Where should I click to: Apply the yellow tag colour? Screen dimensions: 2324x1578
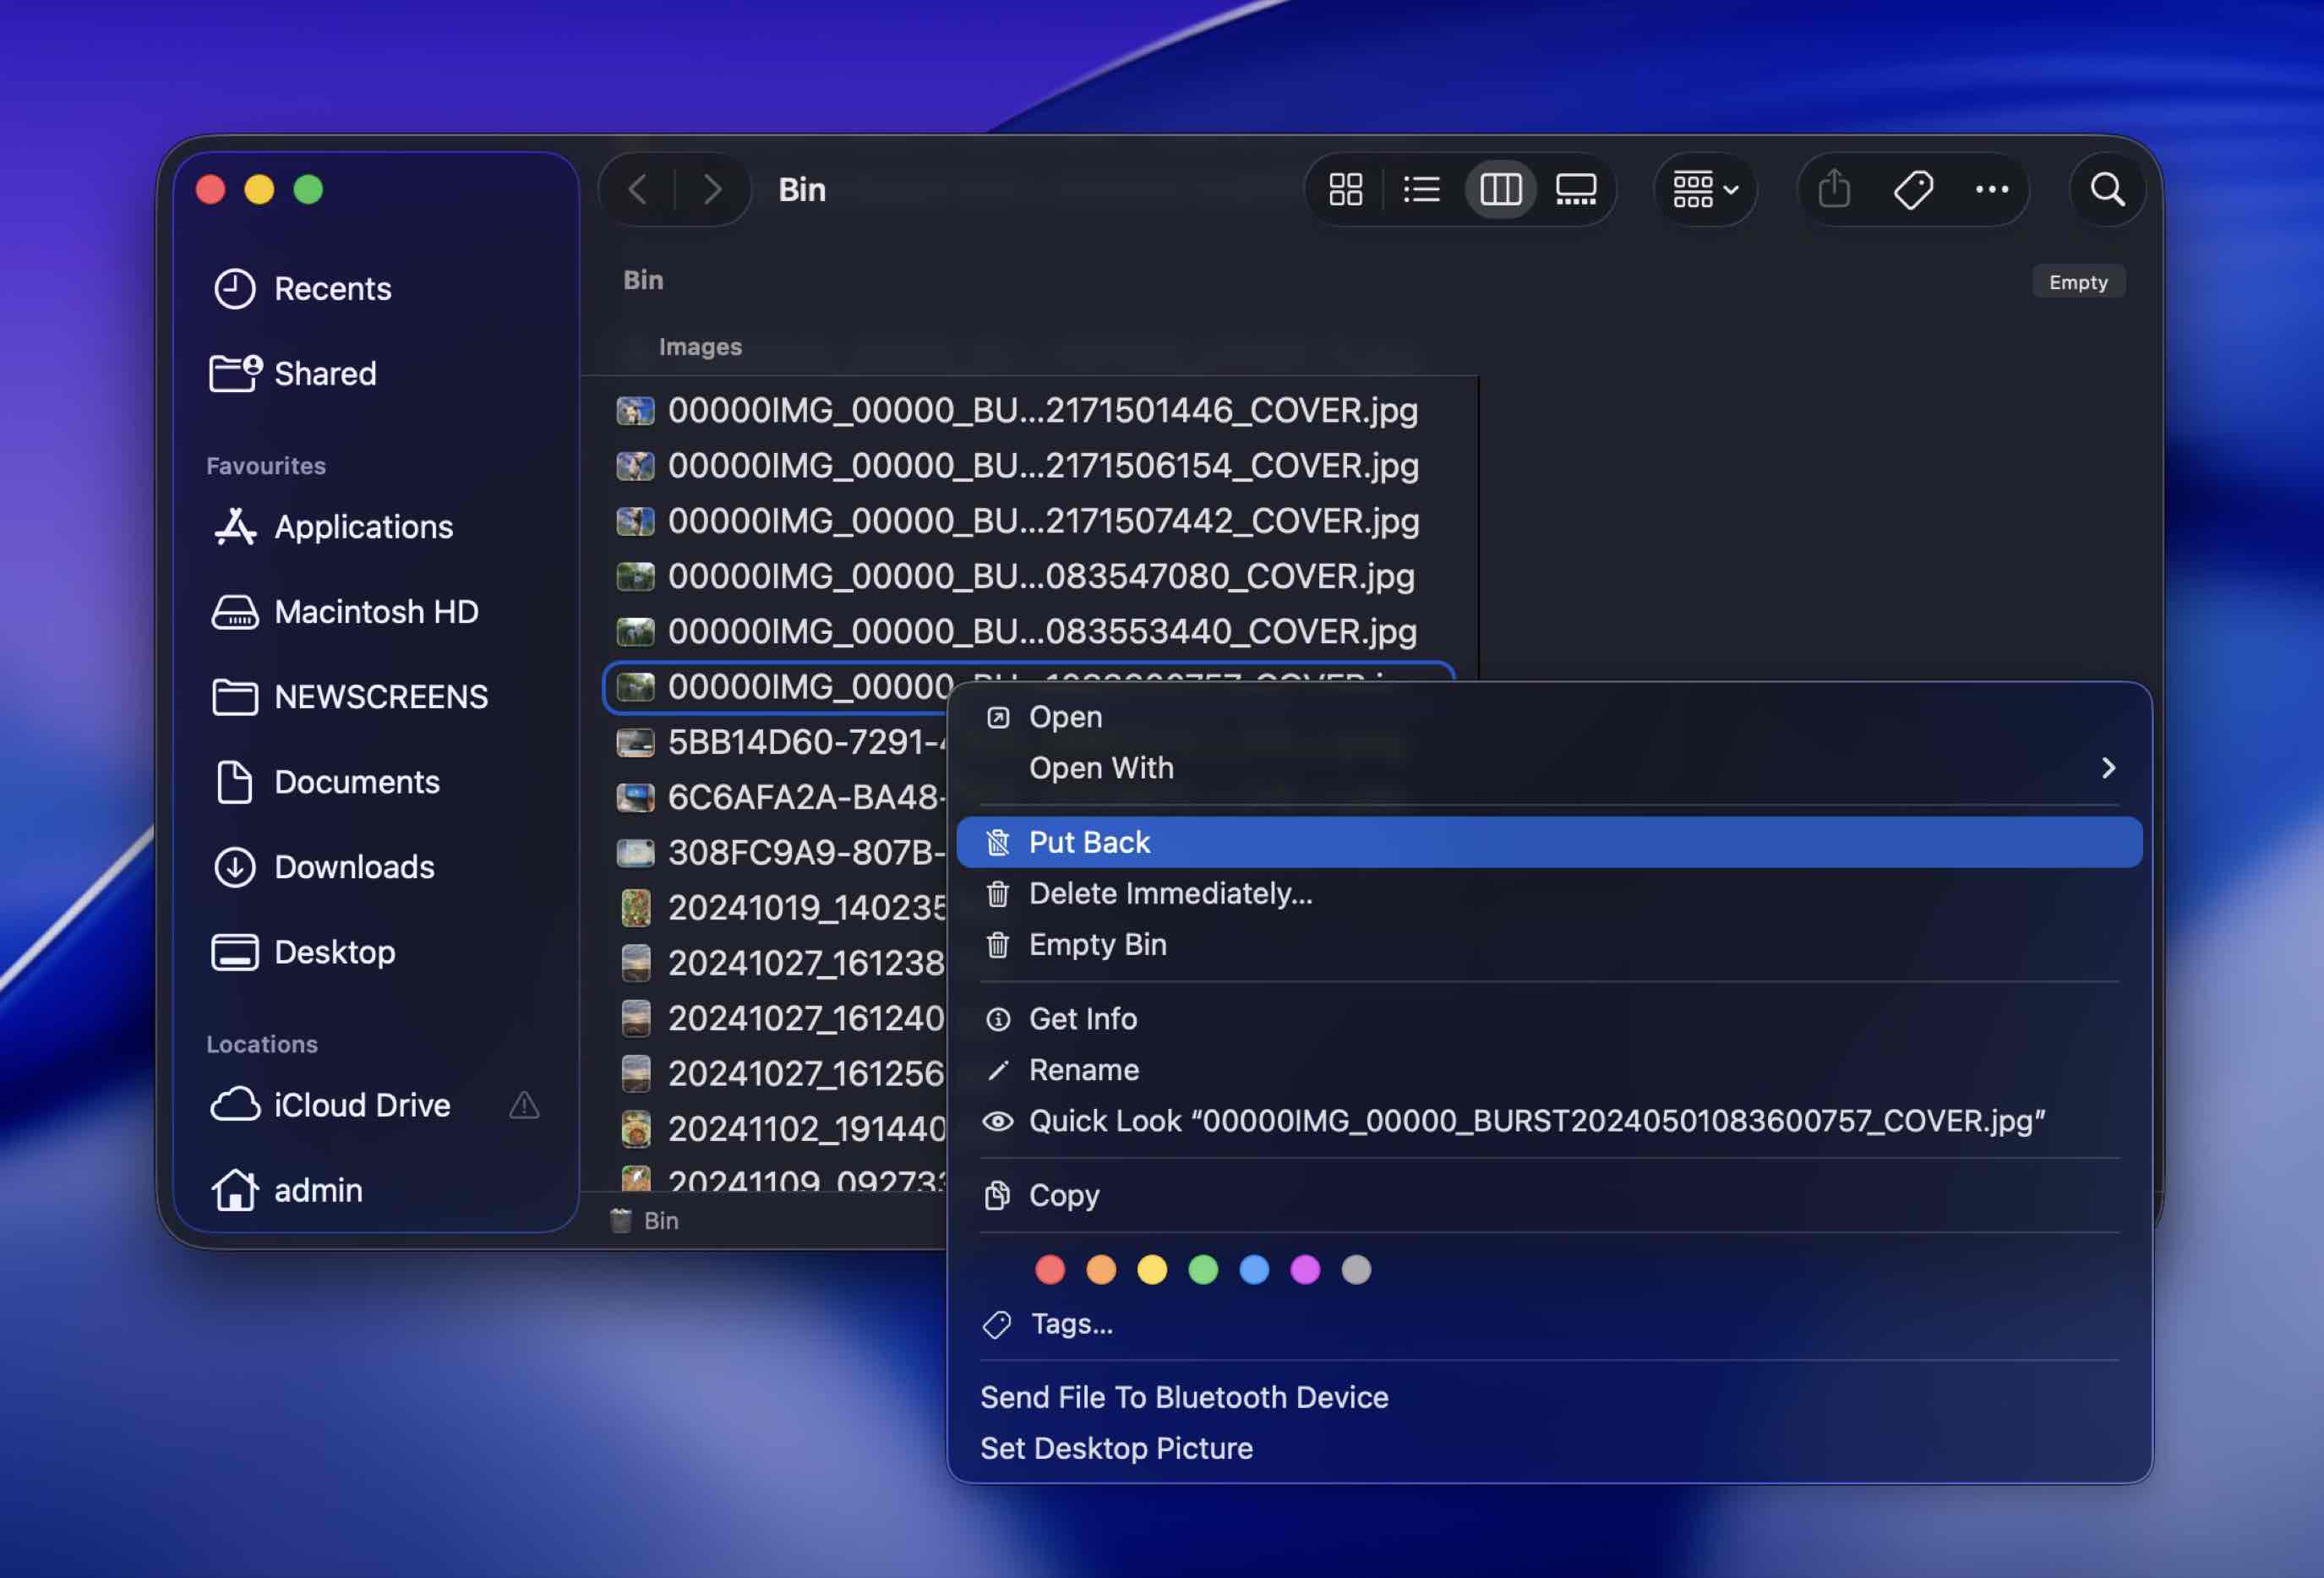pos(1152,1270)
